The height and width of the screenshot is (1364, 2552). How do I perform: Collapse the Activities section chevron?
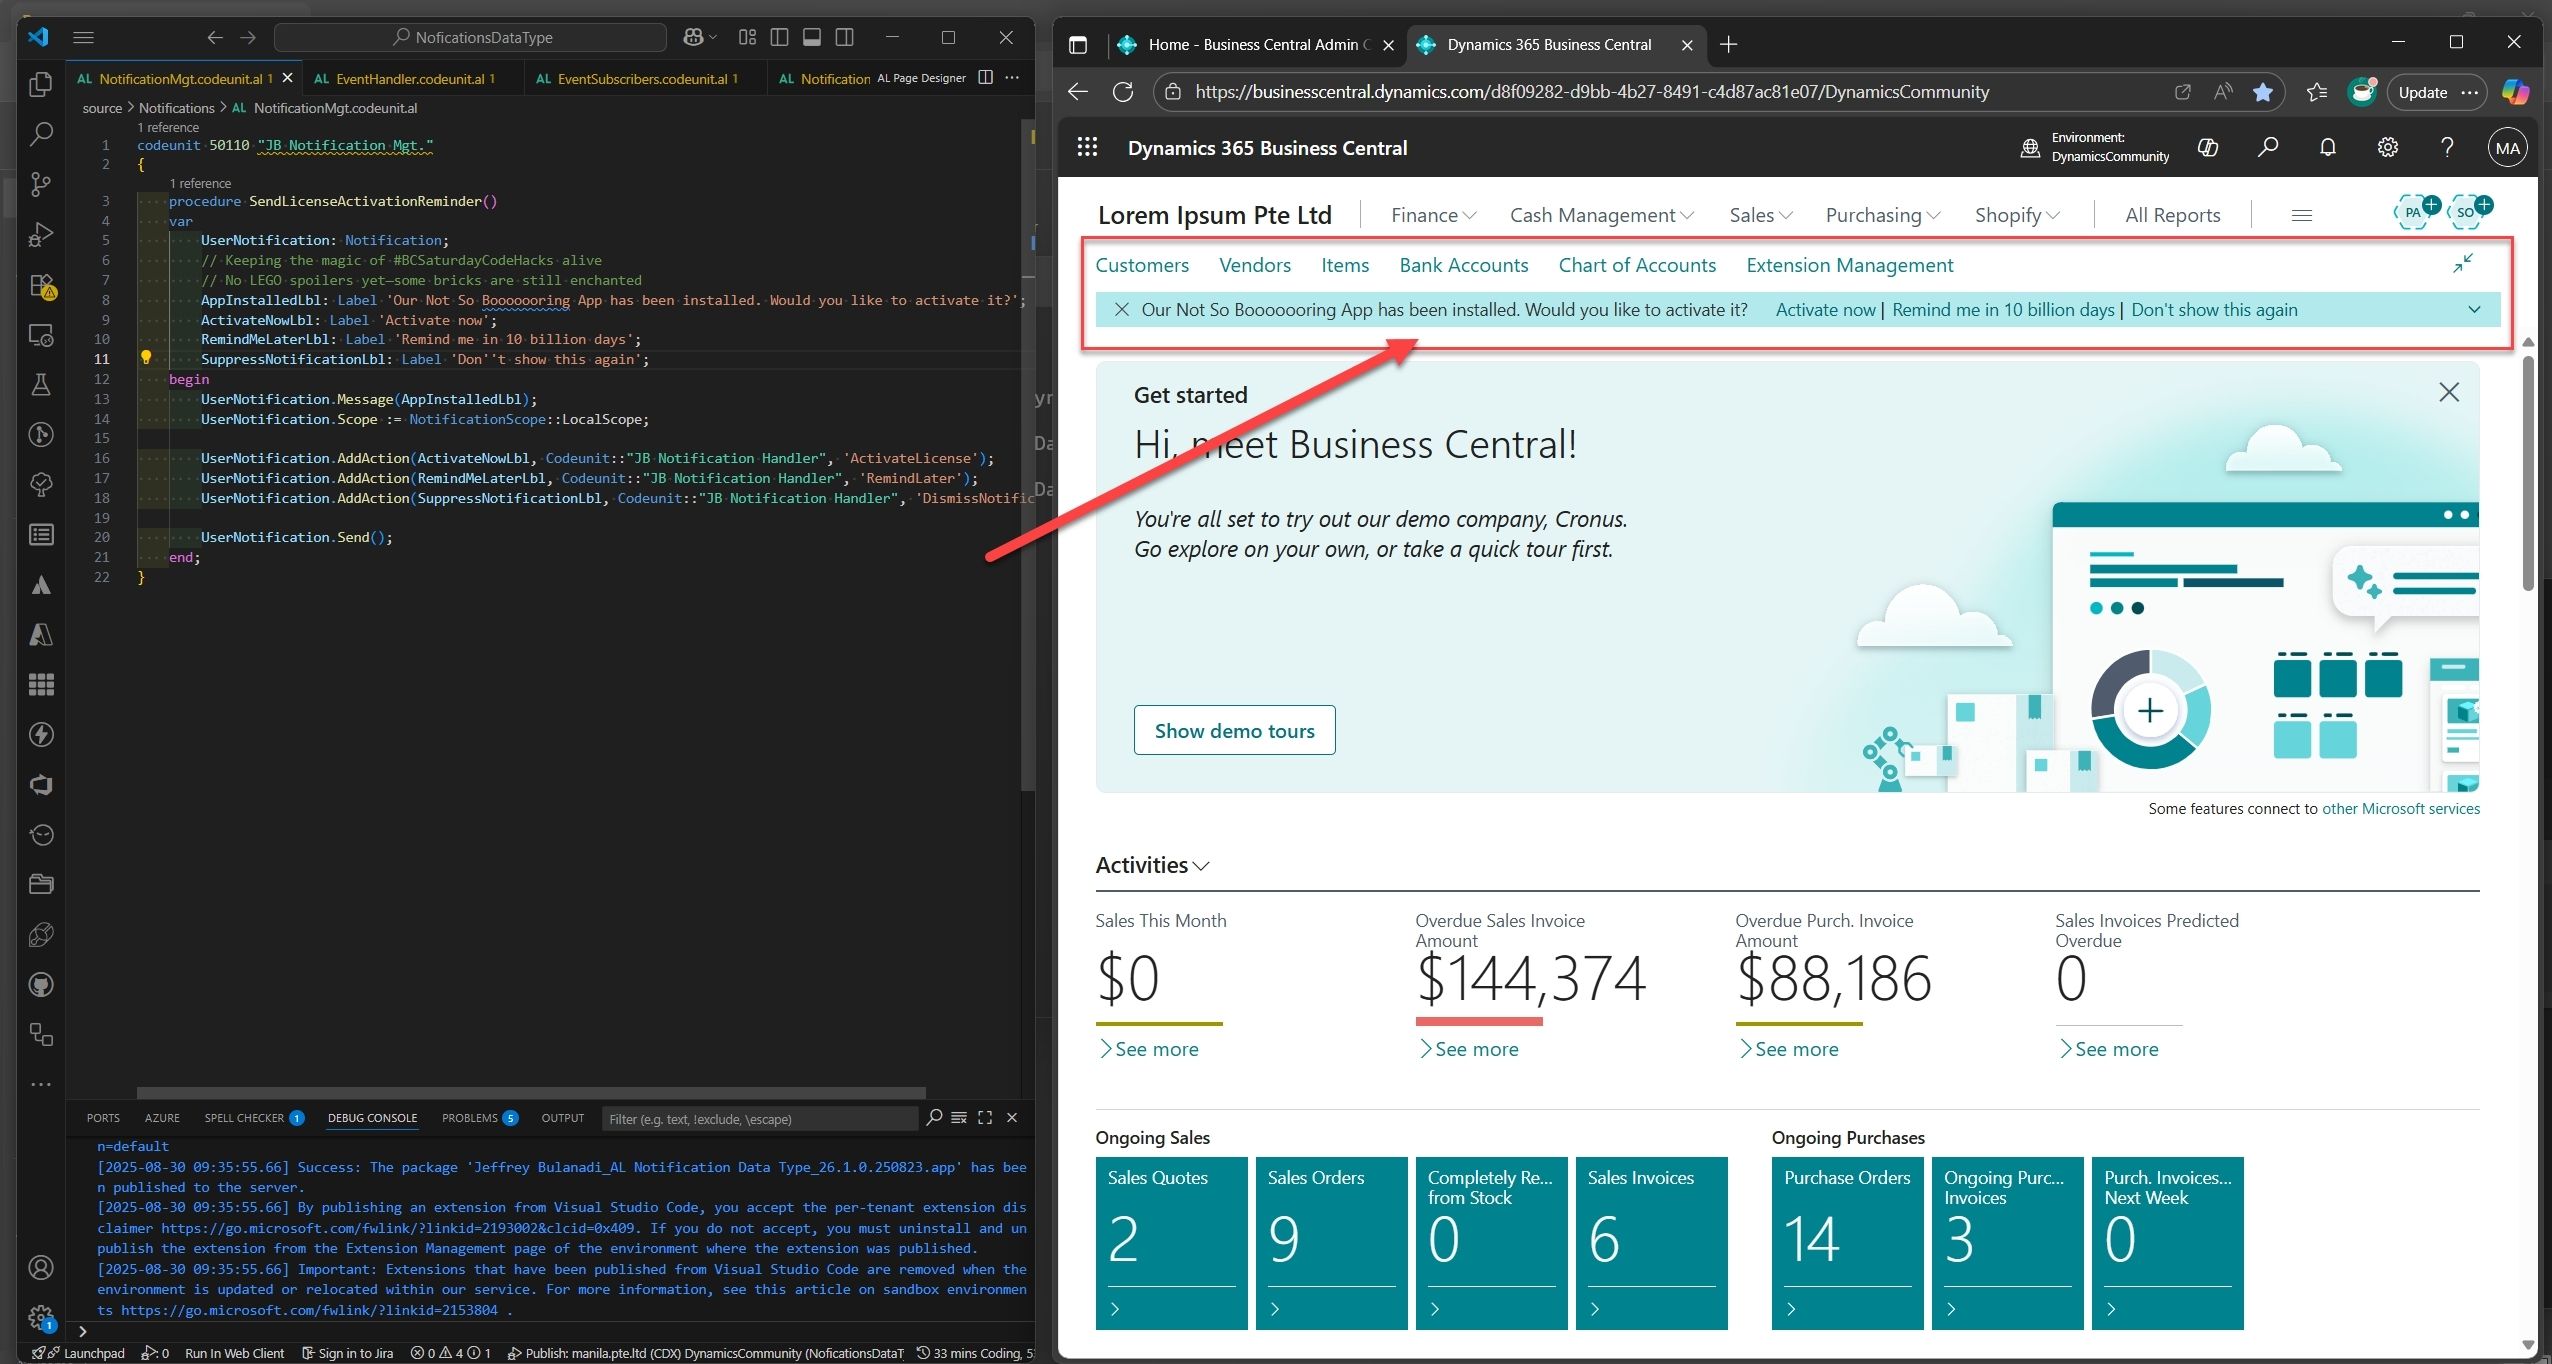1201,866
